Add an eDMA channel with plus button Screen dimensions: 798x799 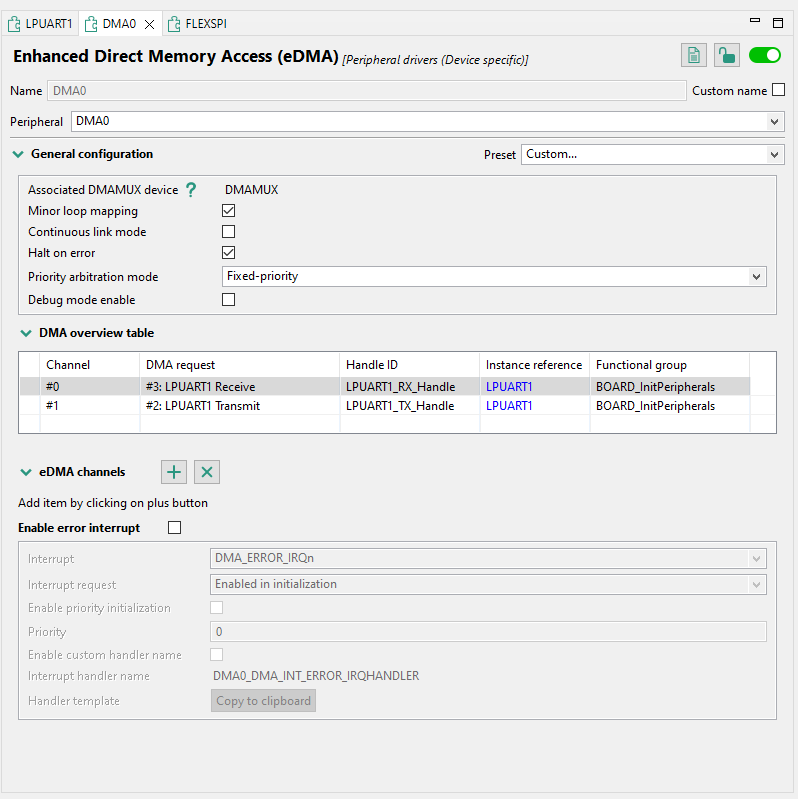[x=174, y=472]
